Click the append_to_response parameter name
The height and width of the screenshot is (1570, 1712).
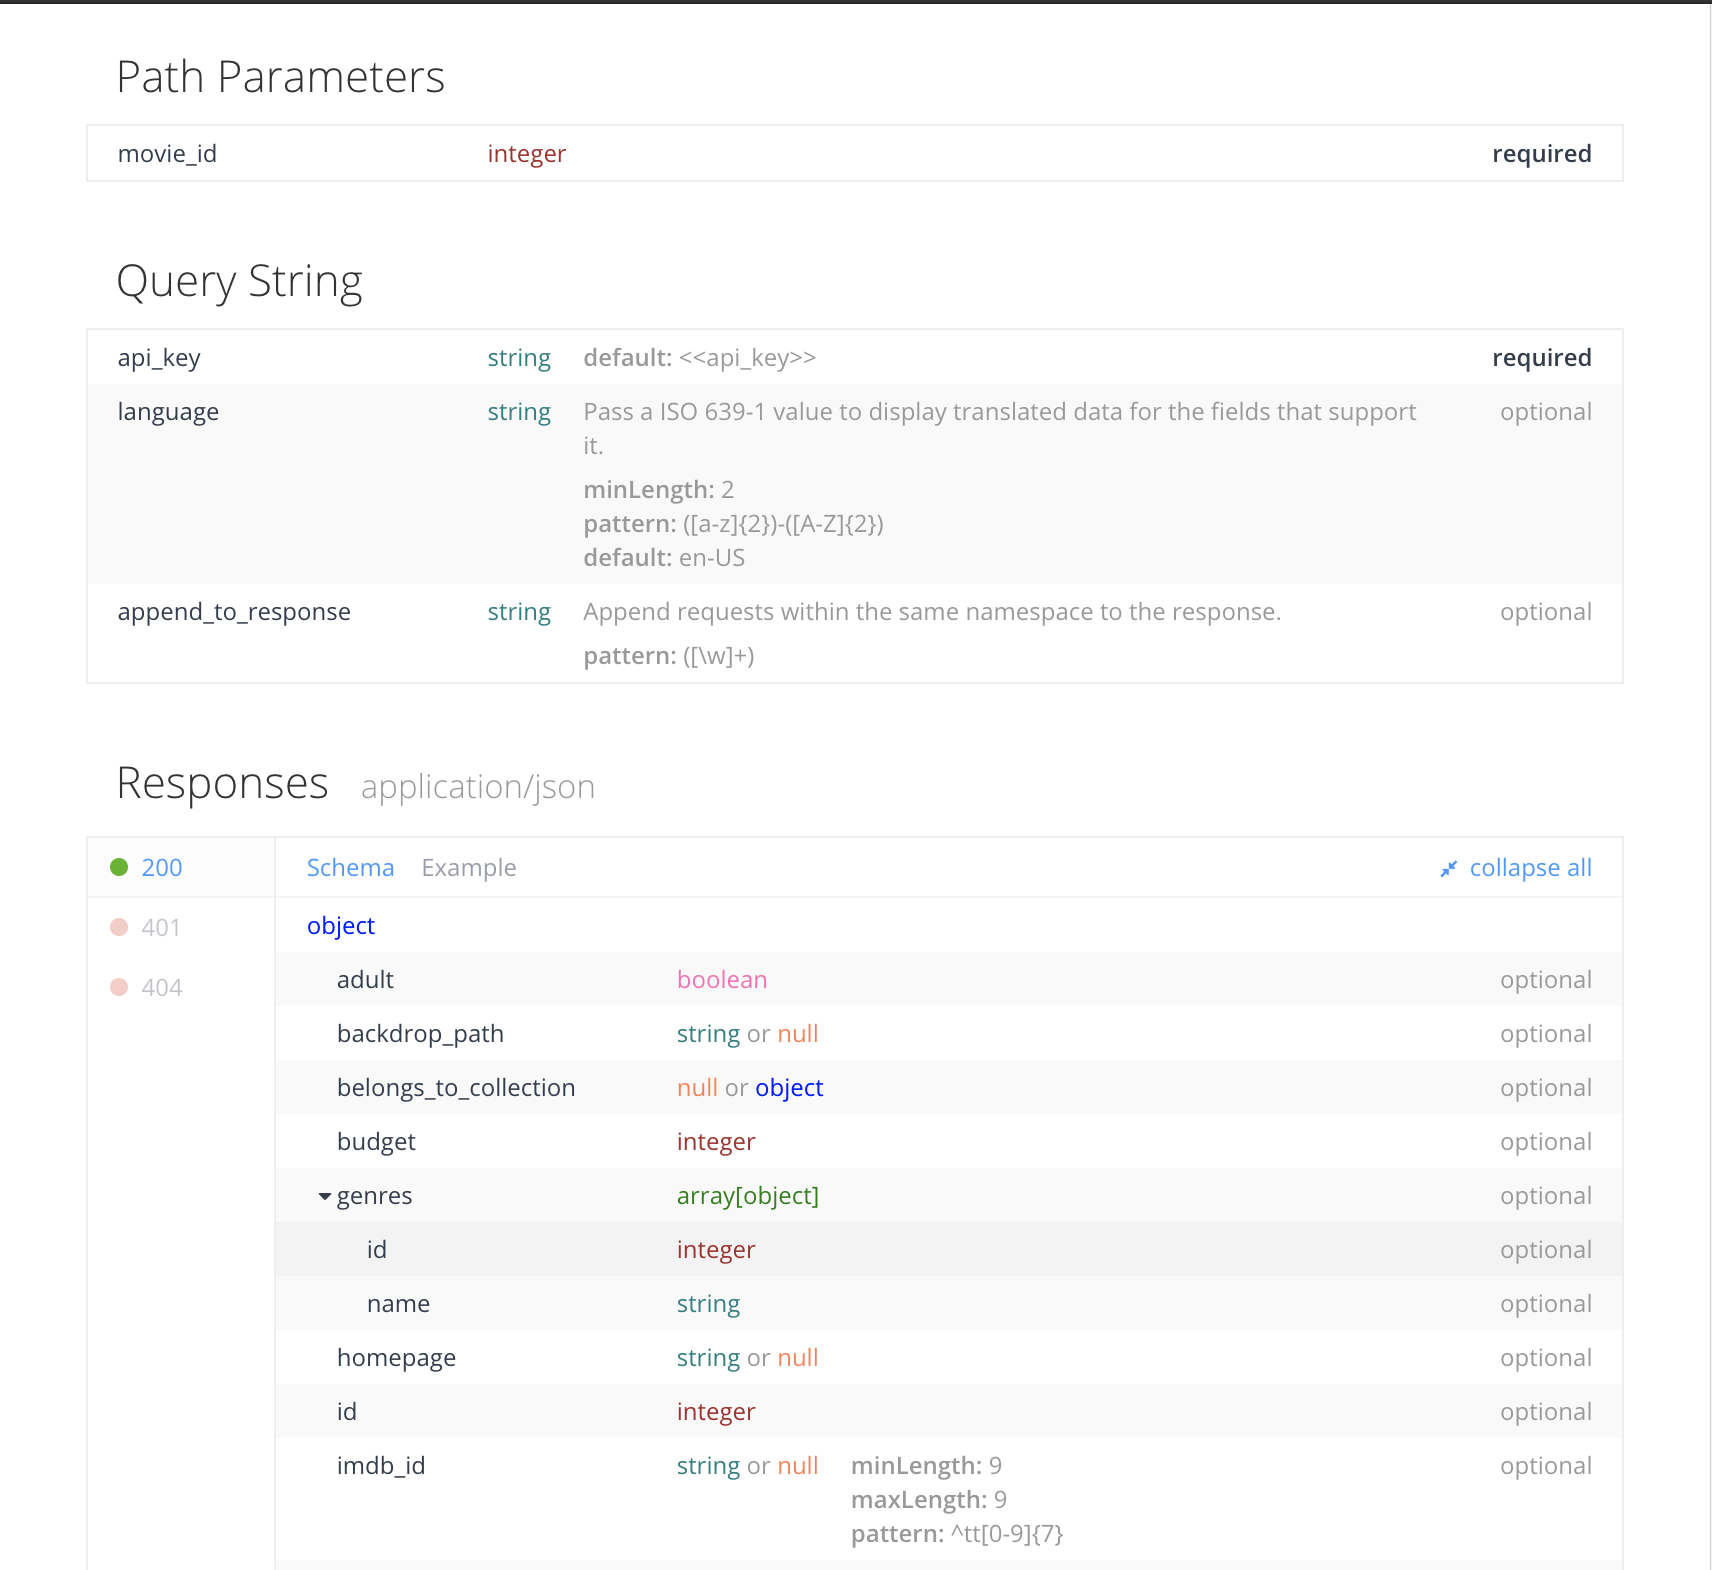click(x=234, y=612)
